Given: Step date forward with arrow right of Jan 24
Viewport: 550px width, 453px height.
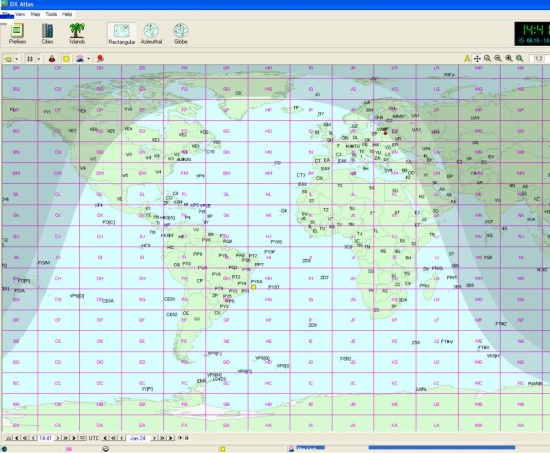Looking at the screenshot, I should point(154,438).
